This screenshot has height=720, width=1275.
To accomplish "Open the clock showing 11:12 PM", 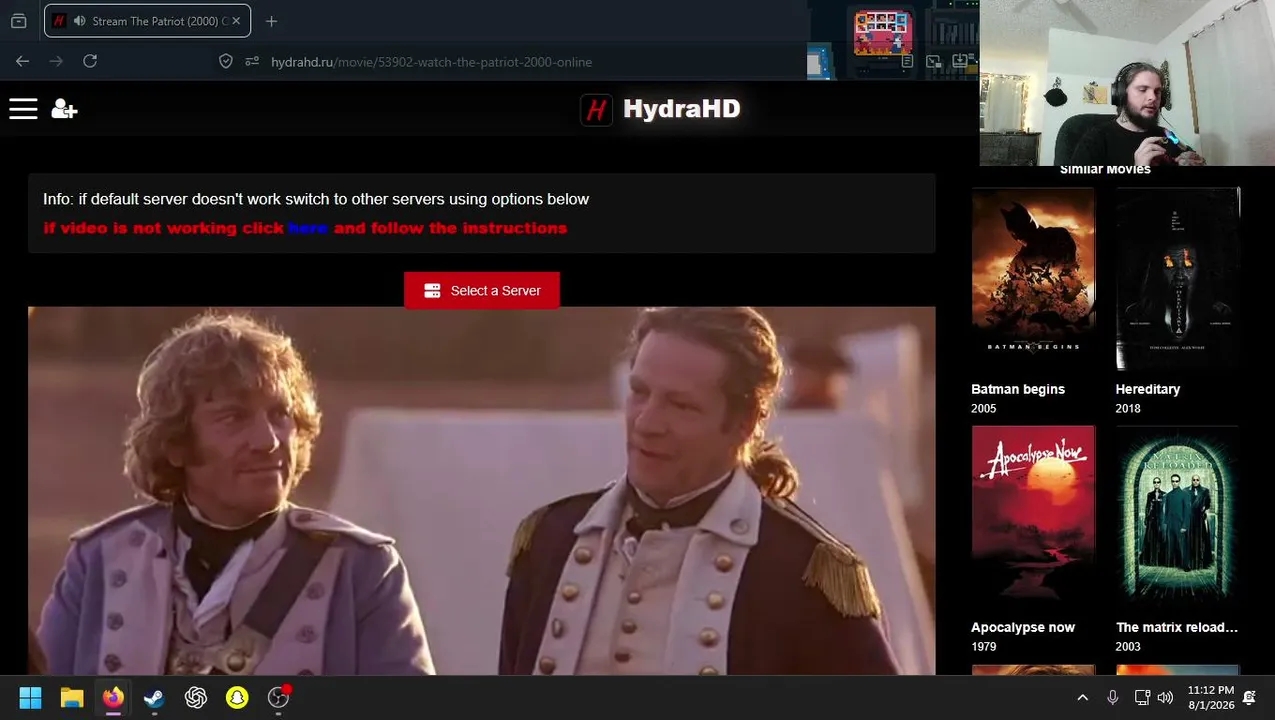I will tap(1210, 698).
